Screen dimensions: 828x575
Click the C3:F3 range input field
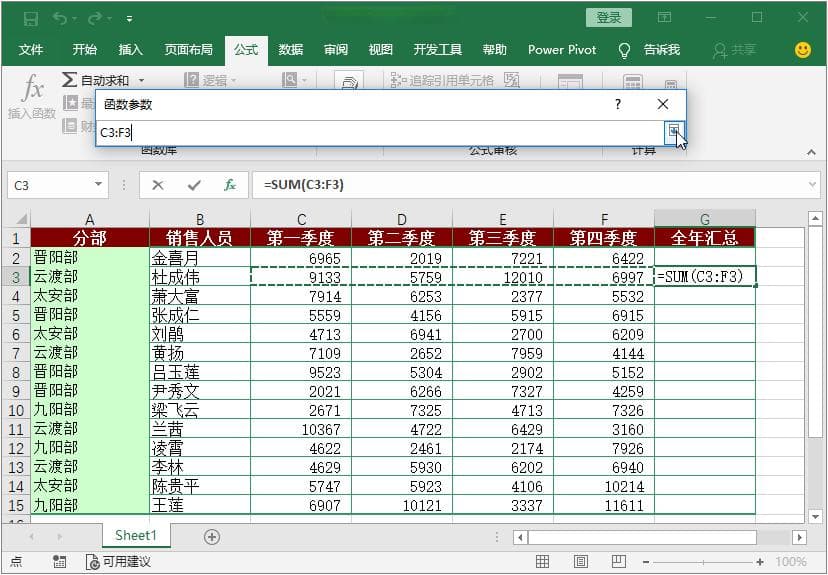pos(380,132)
